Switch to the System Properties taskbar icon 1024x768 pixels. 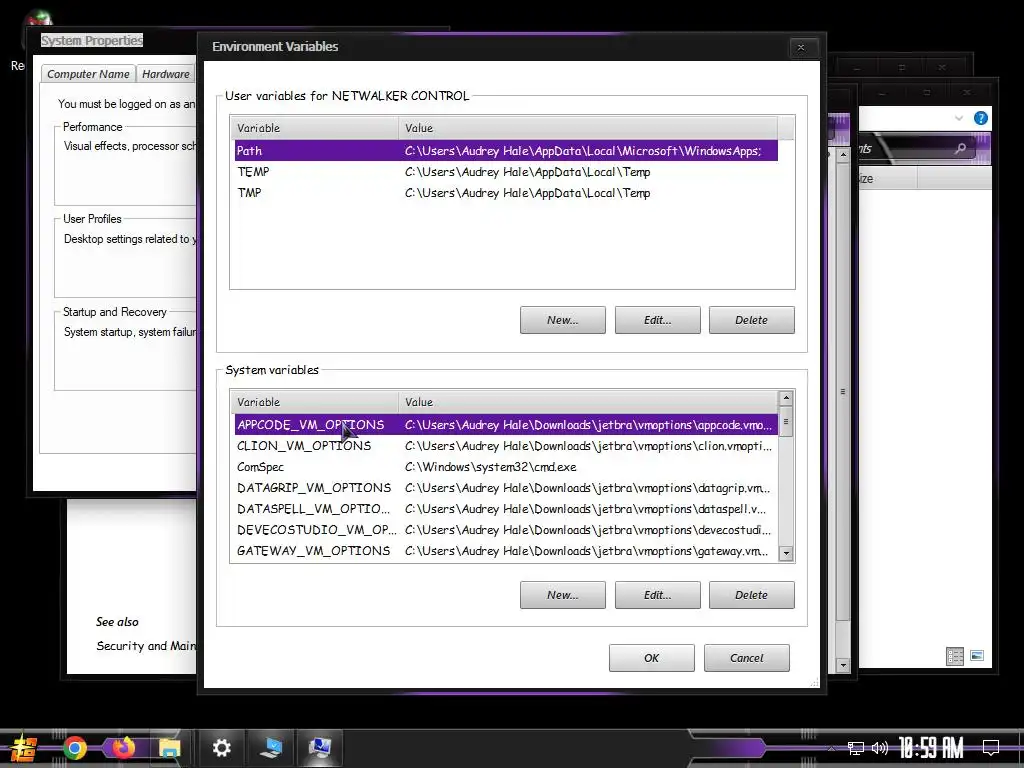point(320,748)
